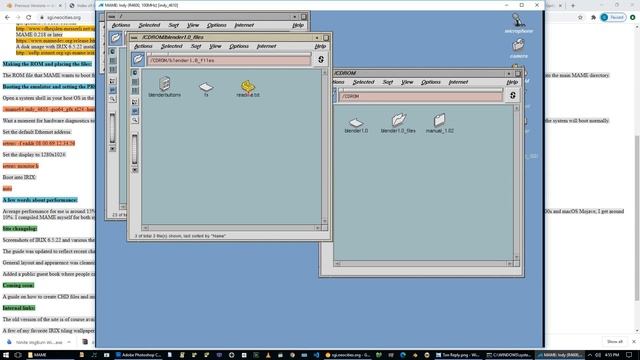Image resolution: width=640 pixels, height=360 pixels.
Task: Open Actions menu in root directory window
Action: tap(121, 25)
